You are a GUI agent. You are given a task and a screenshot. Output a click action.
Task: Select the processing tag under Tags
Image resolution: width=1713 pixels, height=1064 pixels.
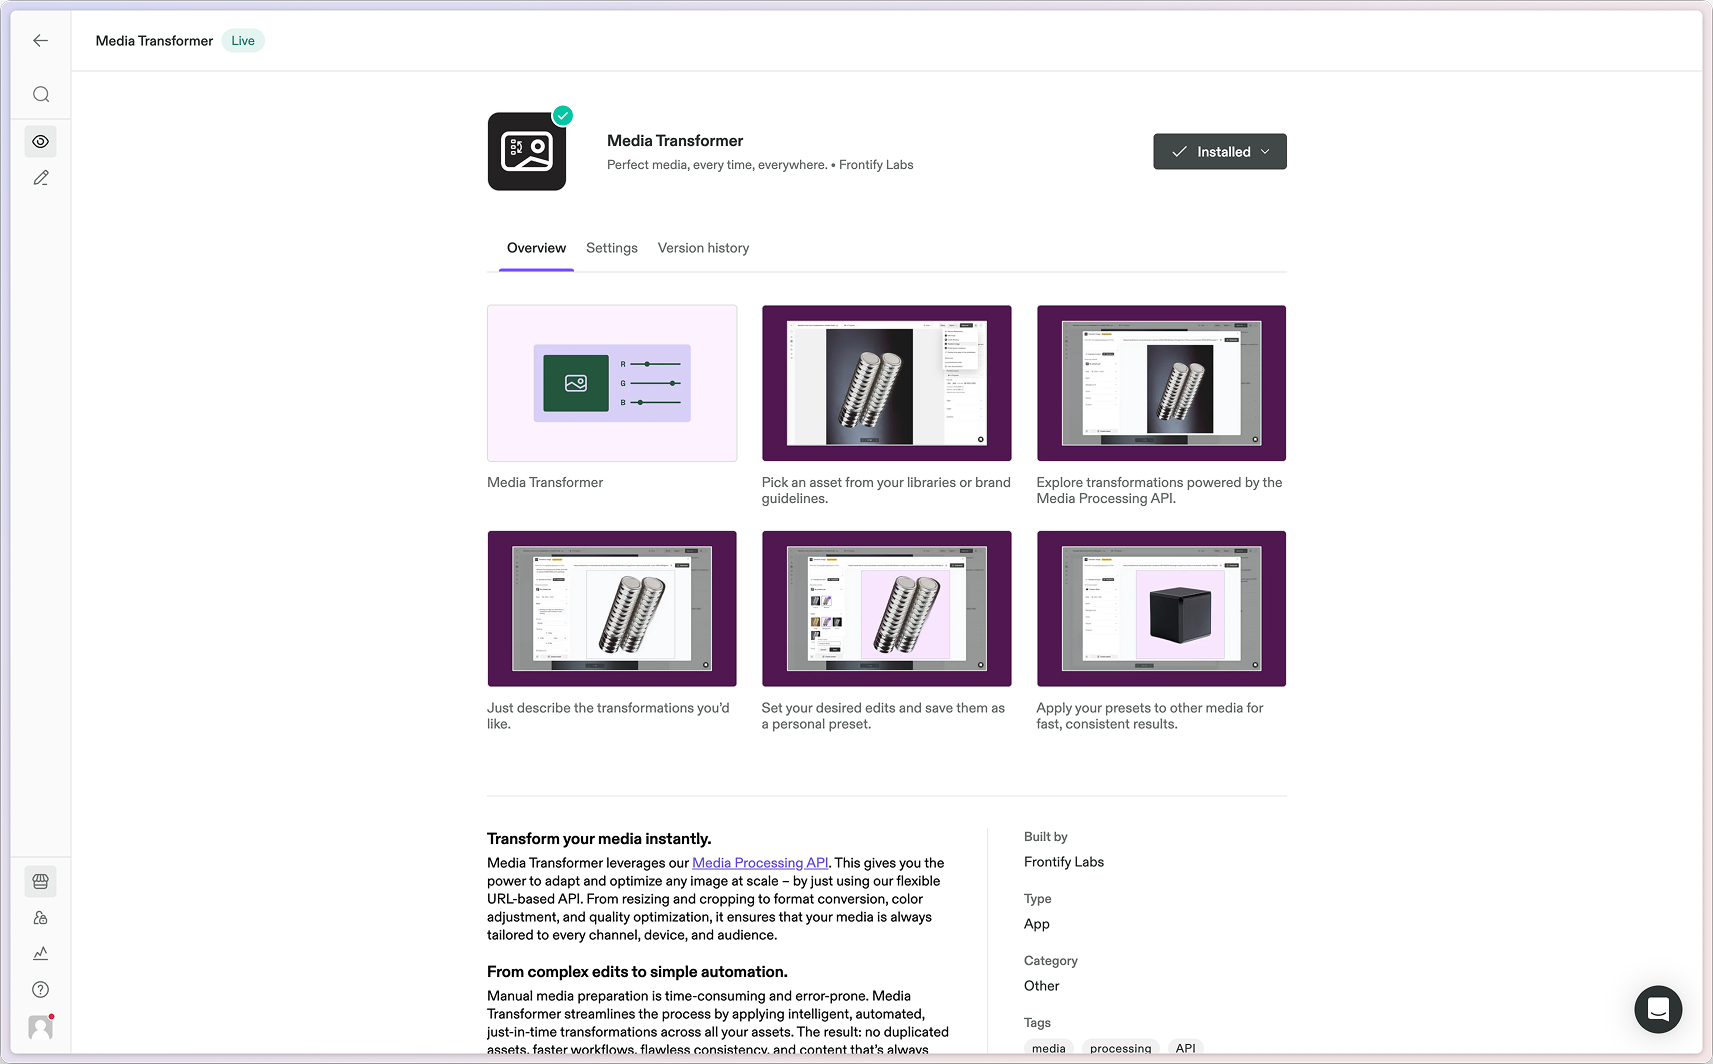[x=1120, y=1048]
